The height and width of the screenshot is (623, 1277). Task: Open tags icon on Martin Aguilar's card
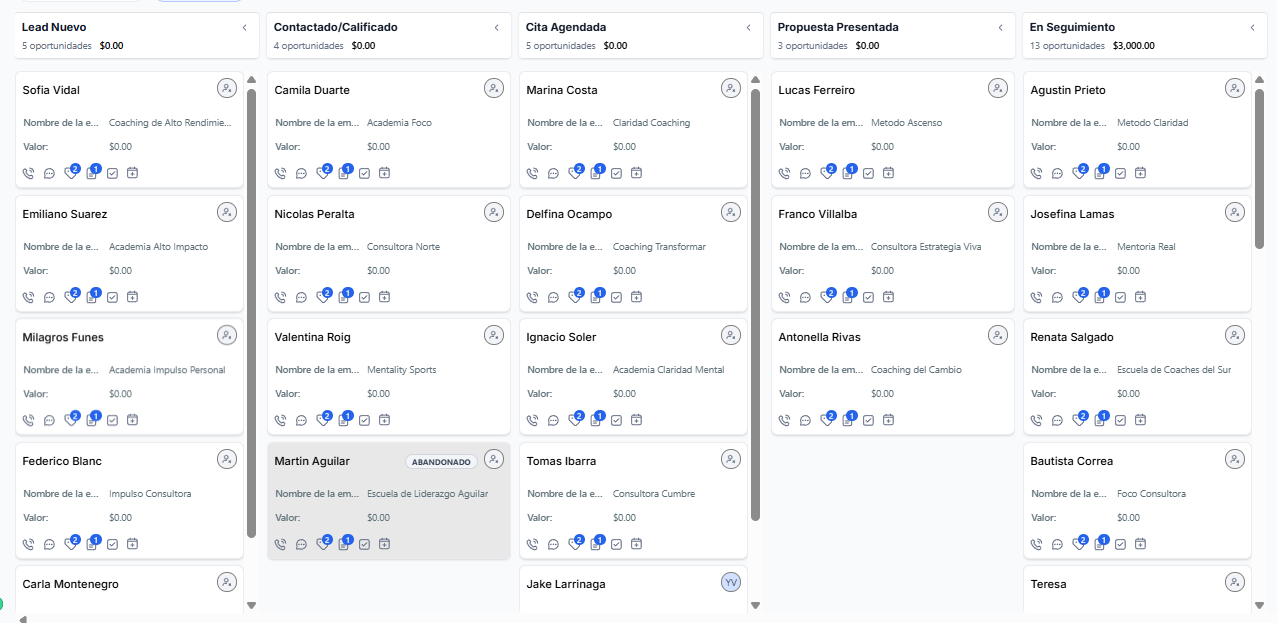coord(322,544)
